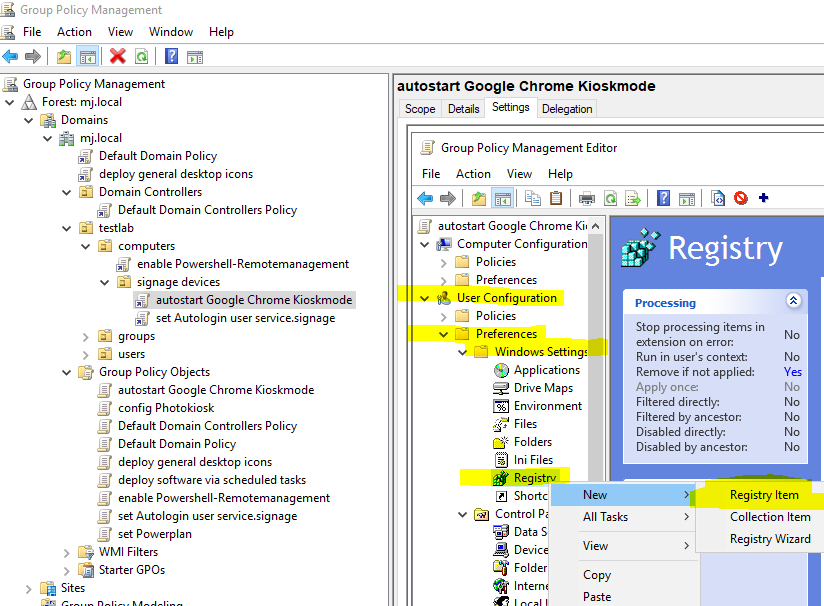Click the Editor tree scrollbar up arrow

(x=595, y=226)
